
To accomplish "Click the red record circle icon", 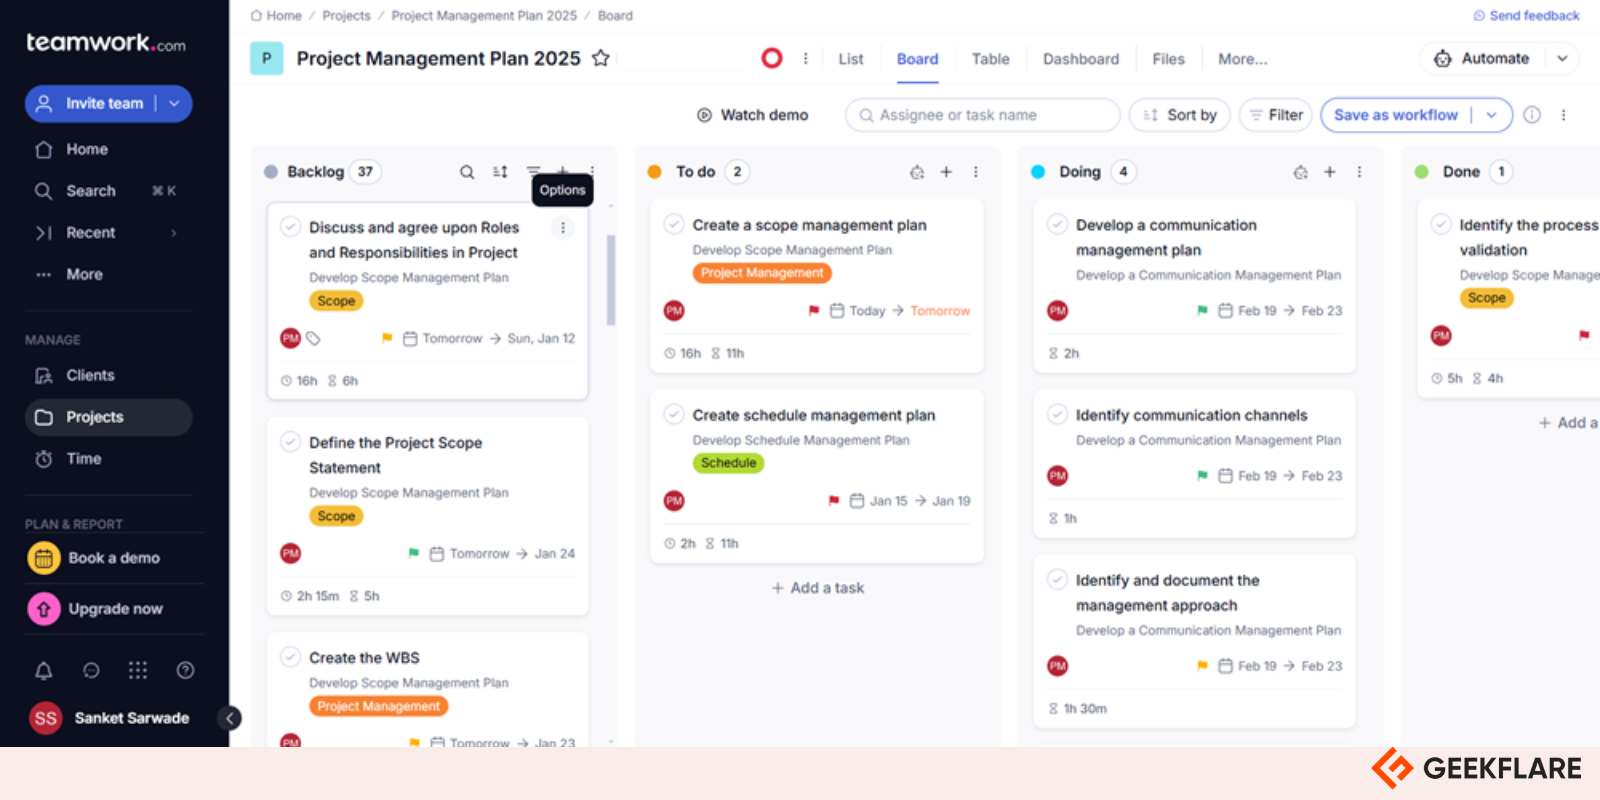I will click(x=772, y=58).
